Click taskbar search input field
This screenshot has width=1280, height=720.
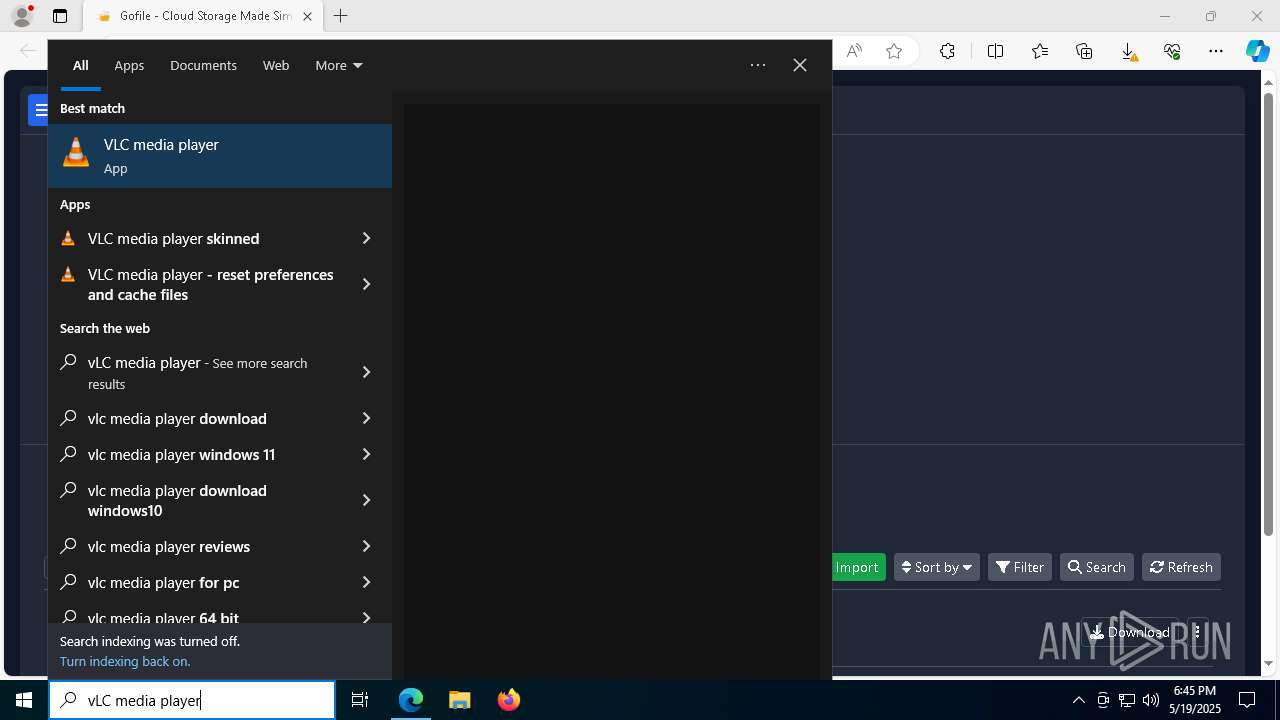[x=192, y=700]
